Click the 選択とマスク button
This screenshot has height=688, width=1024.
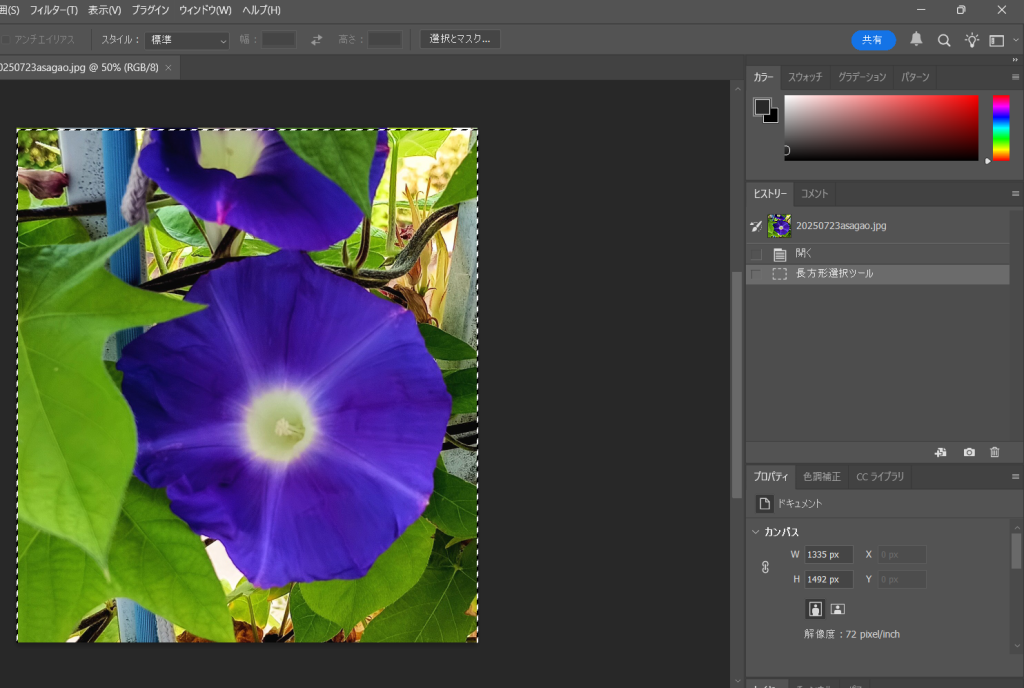pyautogui.click(x=460, y=39)
